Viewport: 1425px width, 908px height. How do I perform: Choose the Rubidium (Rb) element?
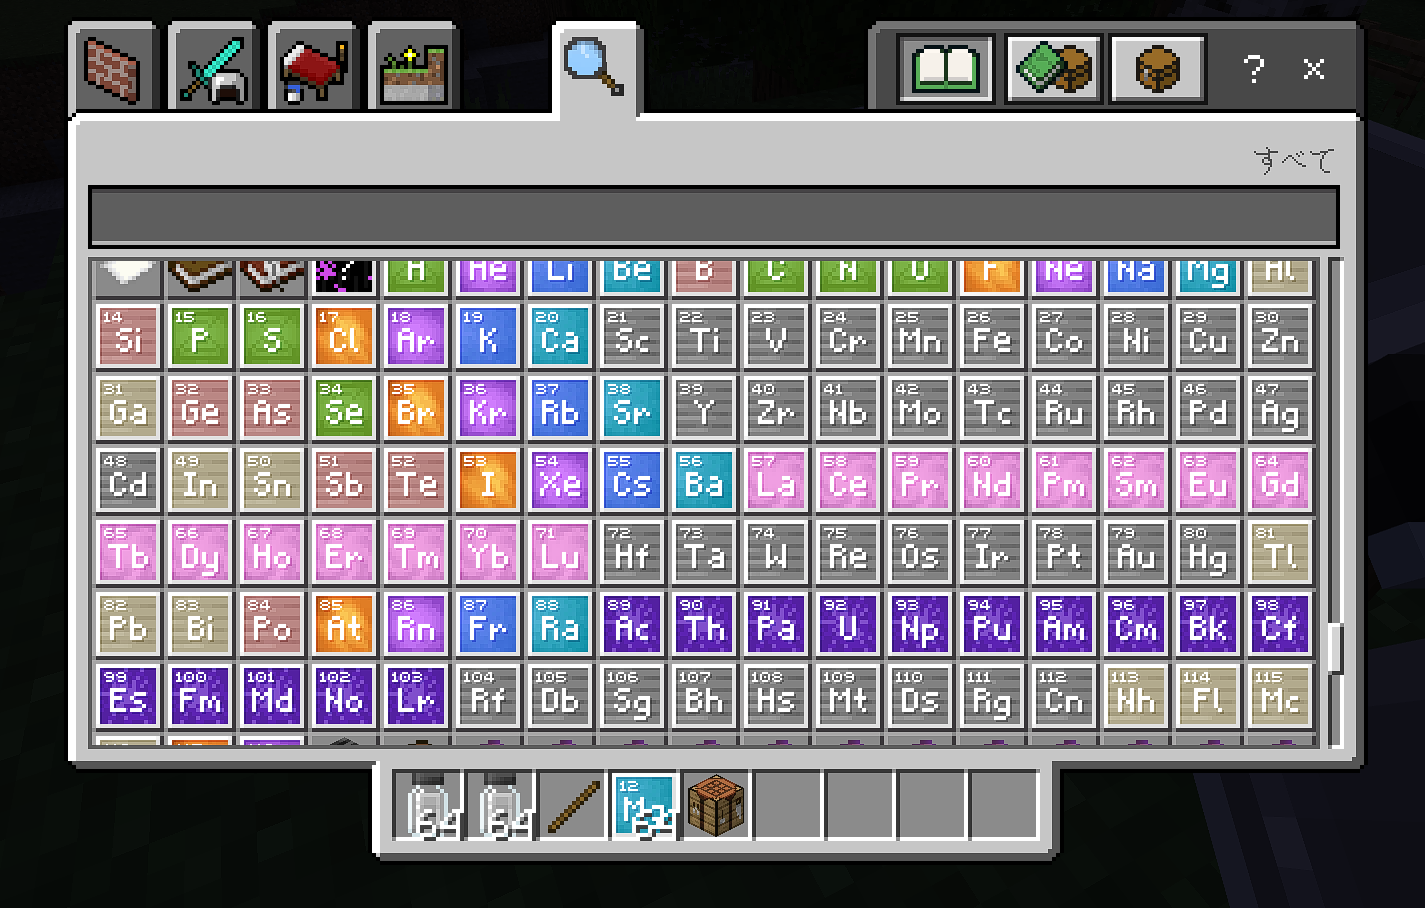(560, 408)
